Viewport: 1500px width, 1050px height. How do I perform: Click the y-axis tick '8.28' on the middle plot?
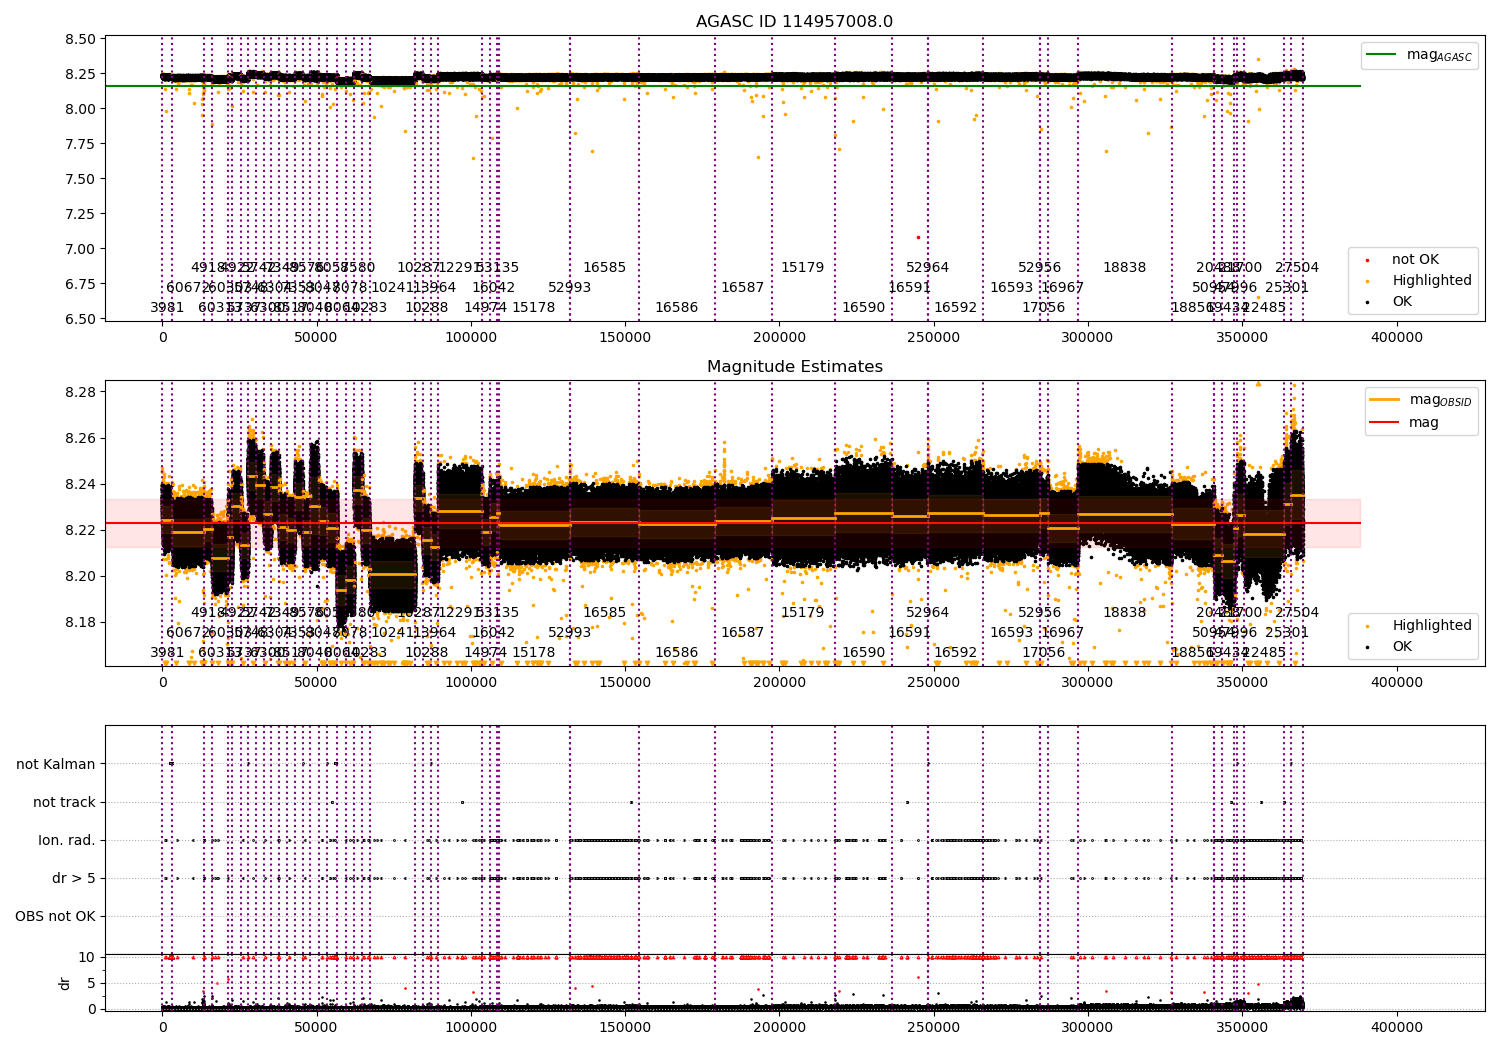pos(80,392)
